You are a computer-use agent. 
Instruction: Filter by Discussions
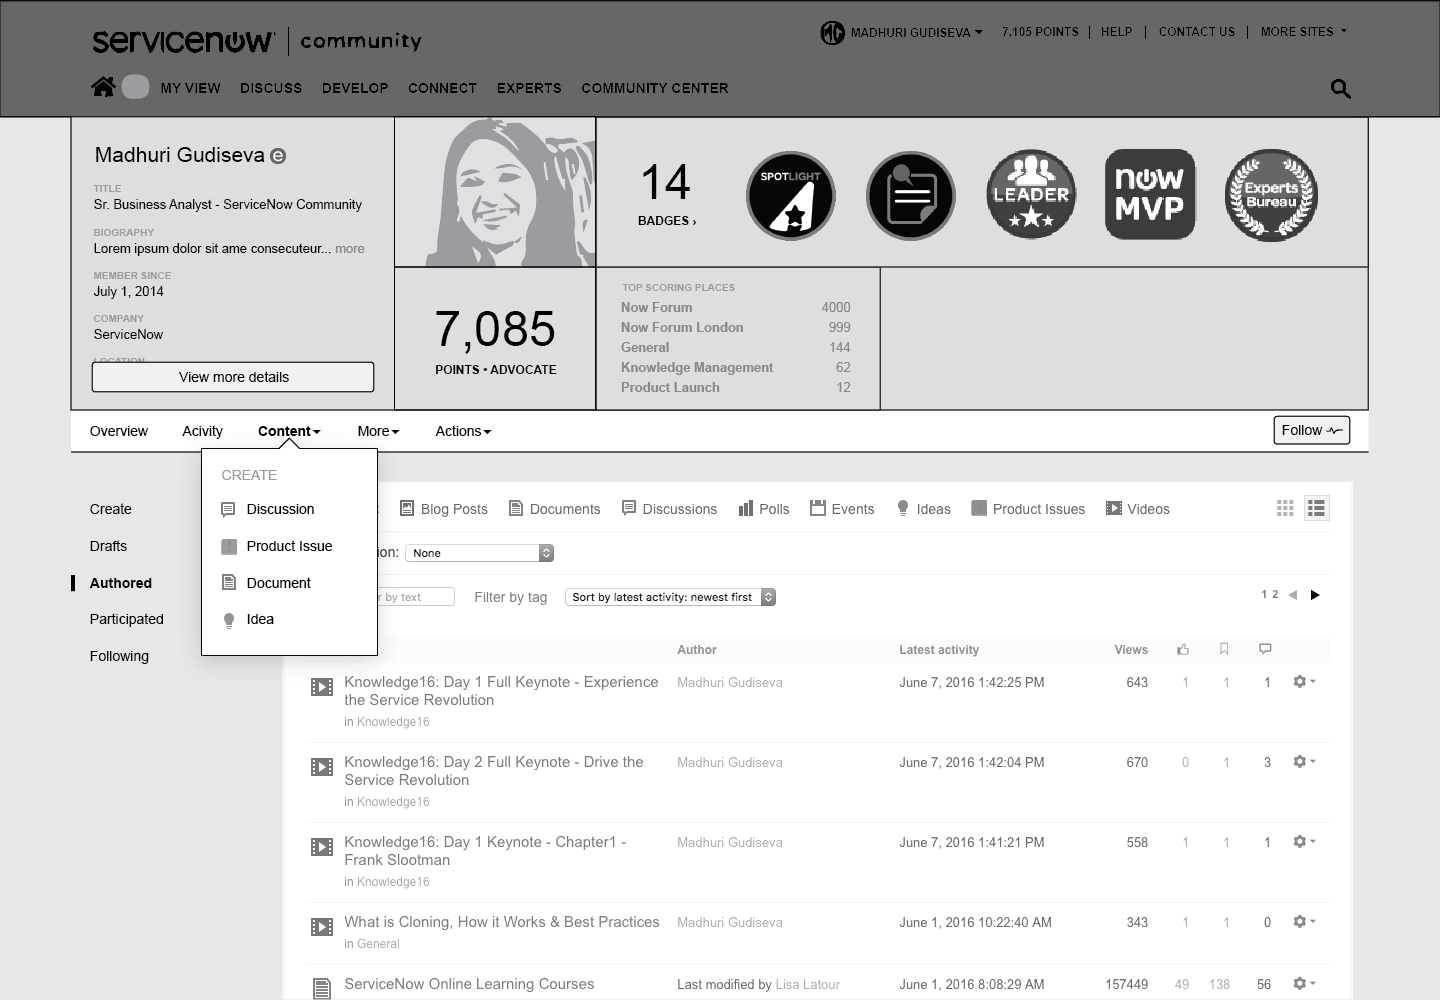[x=669, y=509]
